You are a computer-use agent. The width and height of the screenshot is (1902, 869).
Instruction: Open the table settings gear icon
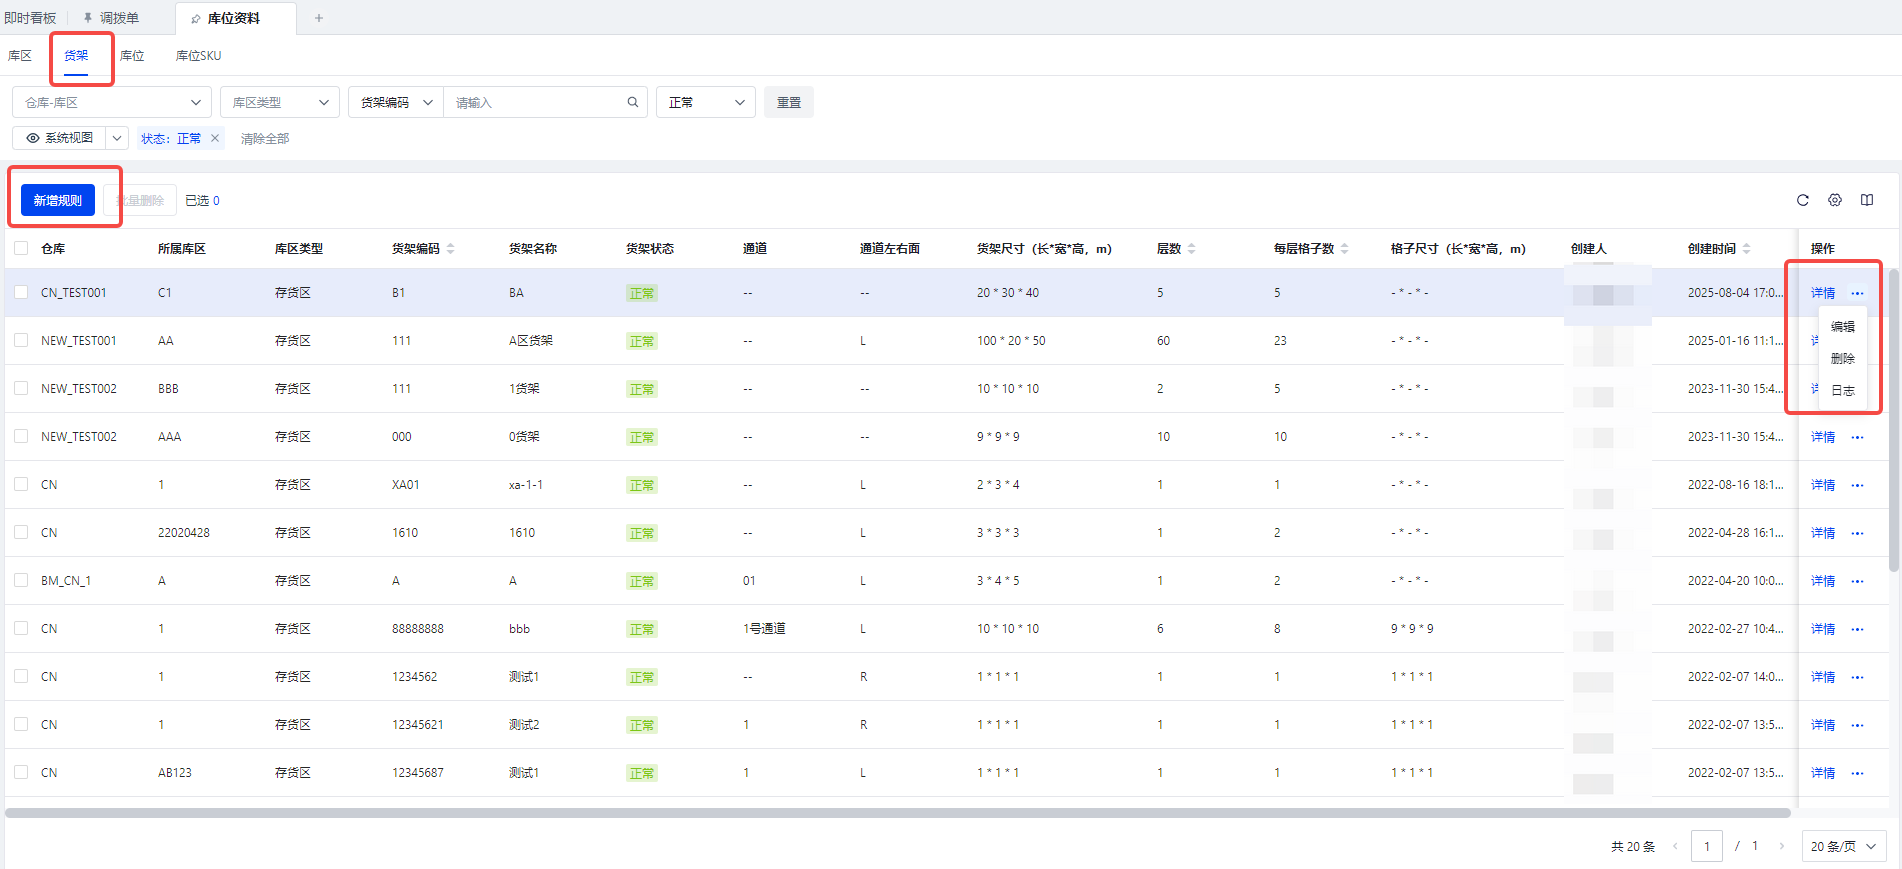pos(1834,200)
